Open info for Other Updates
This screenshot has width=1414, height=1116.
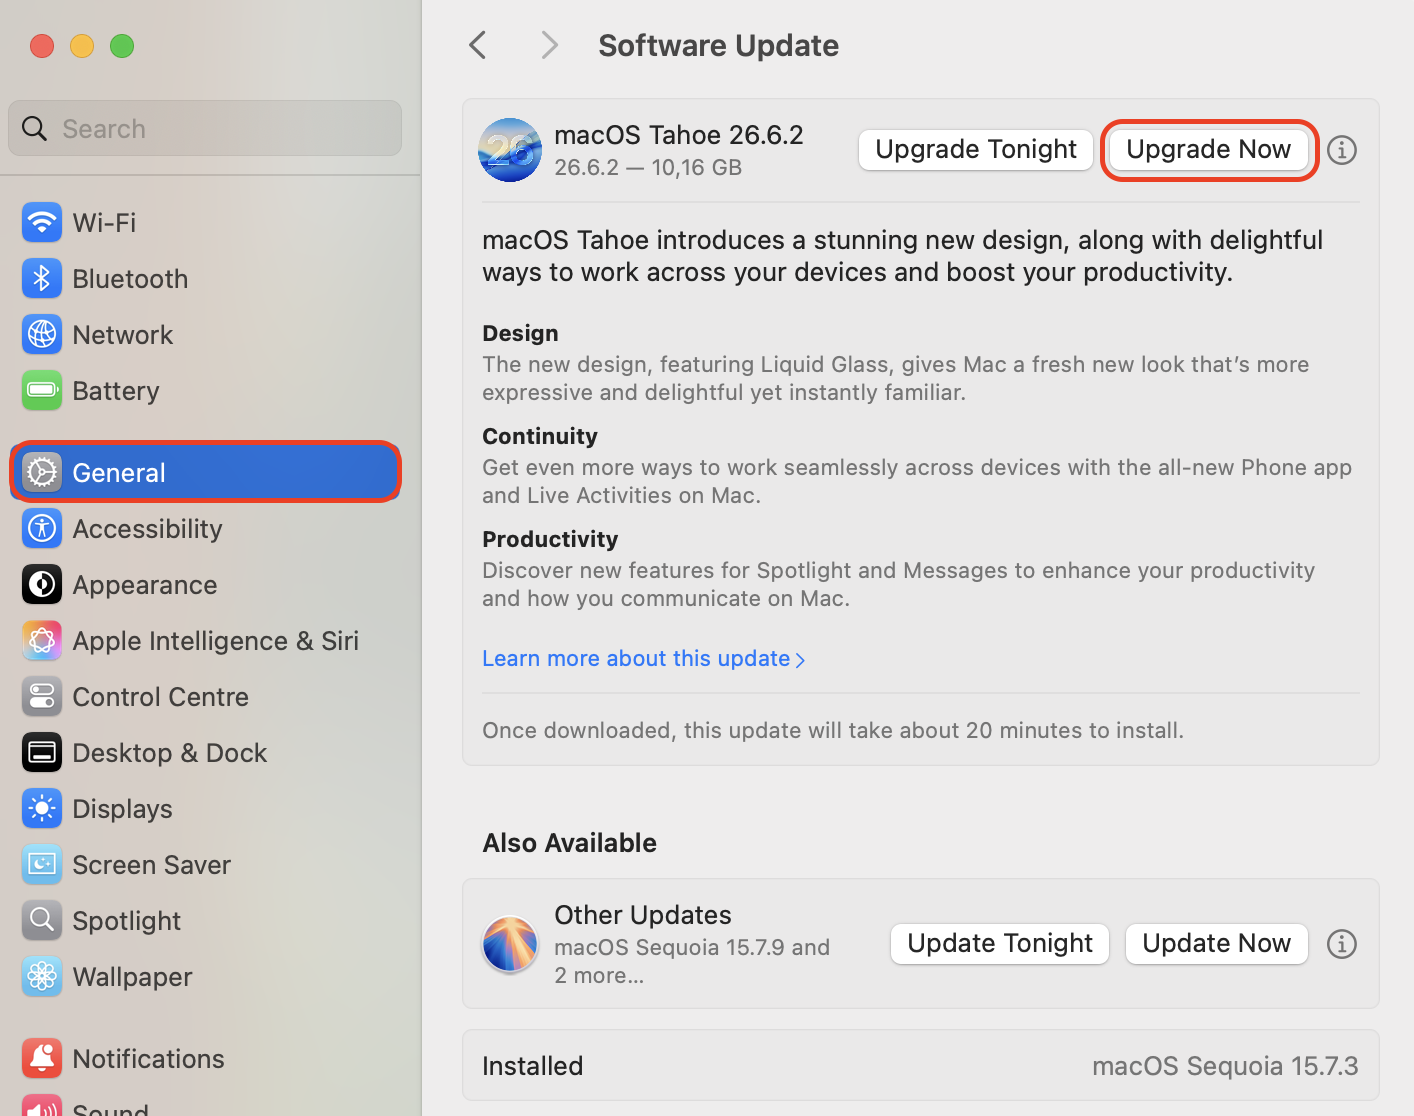(1342, 944)
